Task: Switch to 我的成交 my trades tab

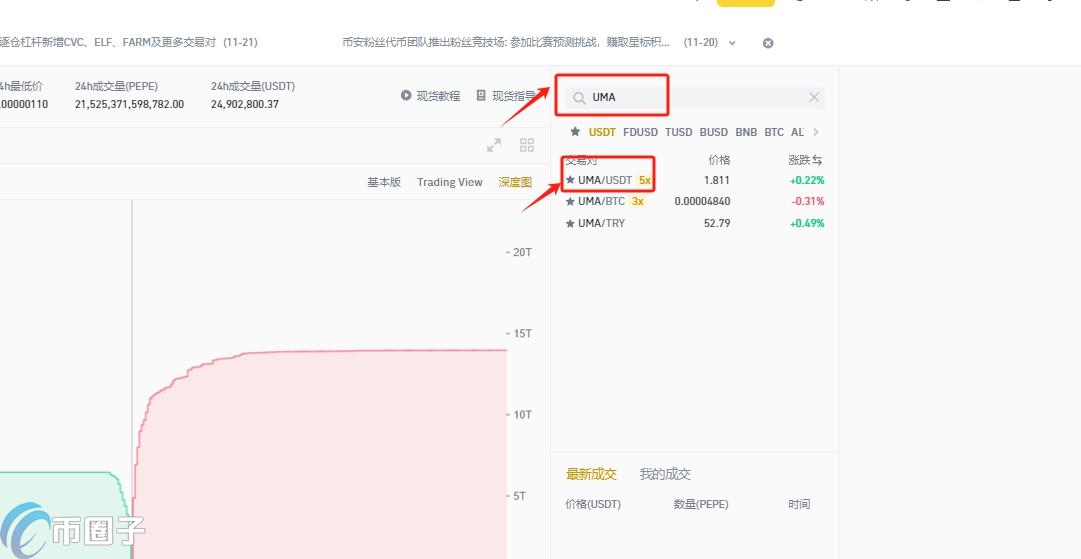Action: [x=665, y=474]
